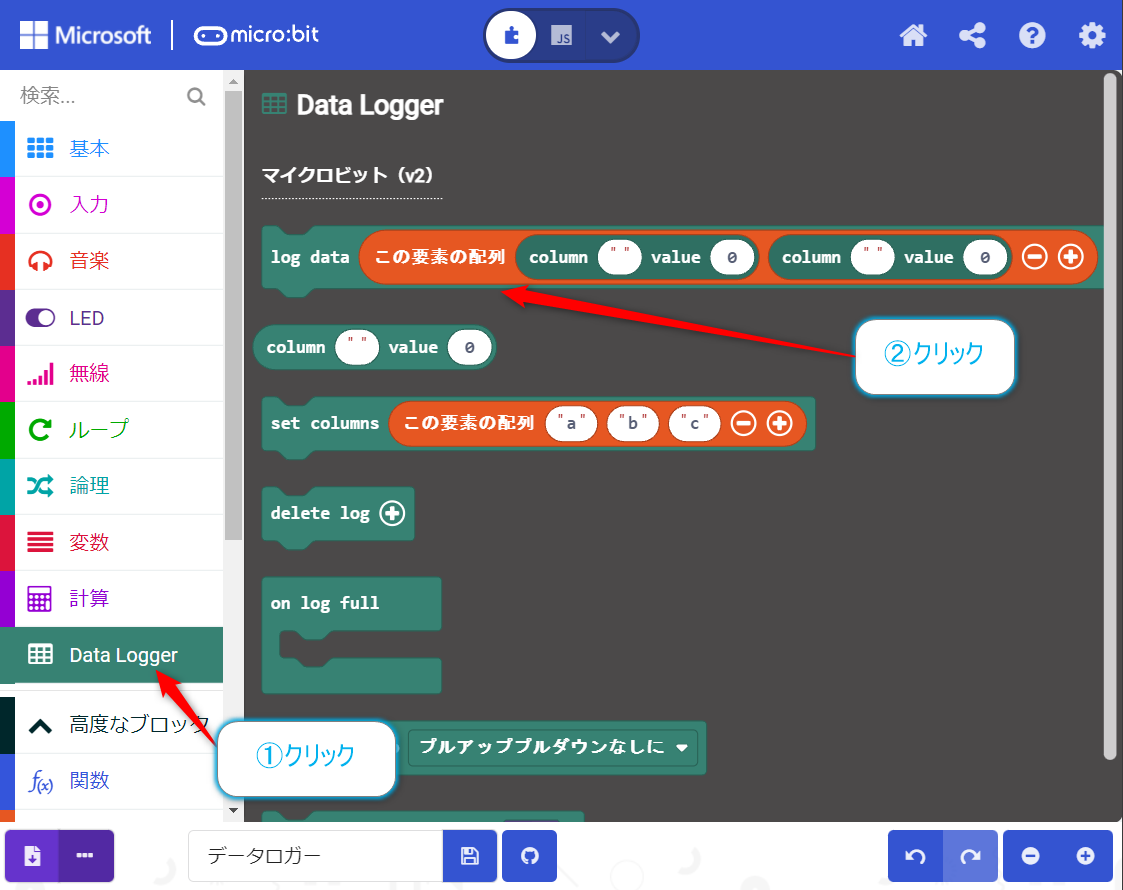This screenshot has width=1123, height=890.
Task: Click second column name field in log data
Action: 872,257
